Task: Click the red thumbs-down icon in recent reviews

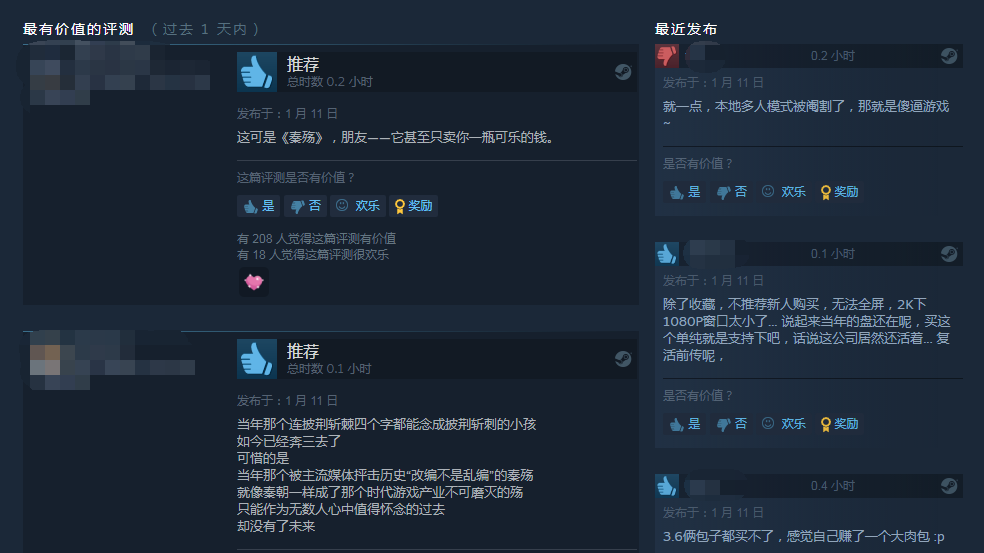Action: click(x=666, y=56)
